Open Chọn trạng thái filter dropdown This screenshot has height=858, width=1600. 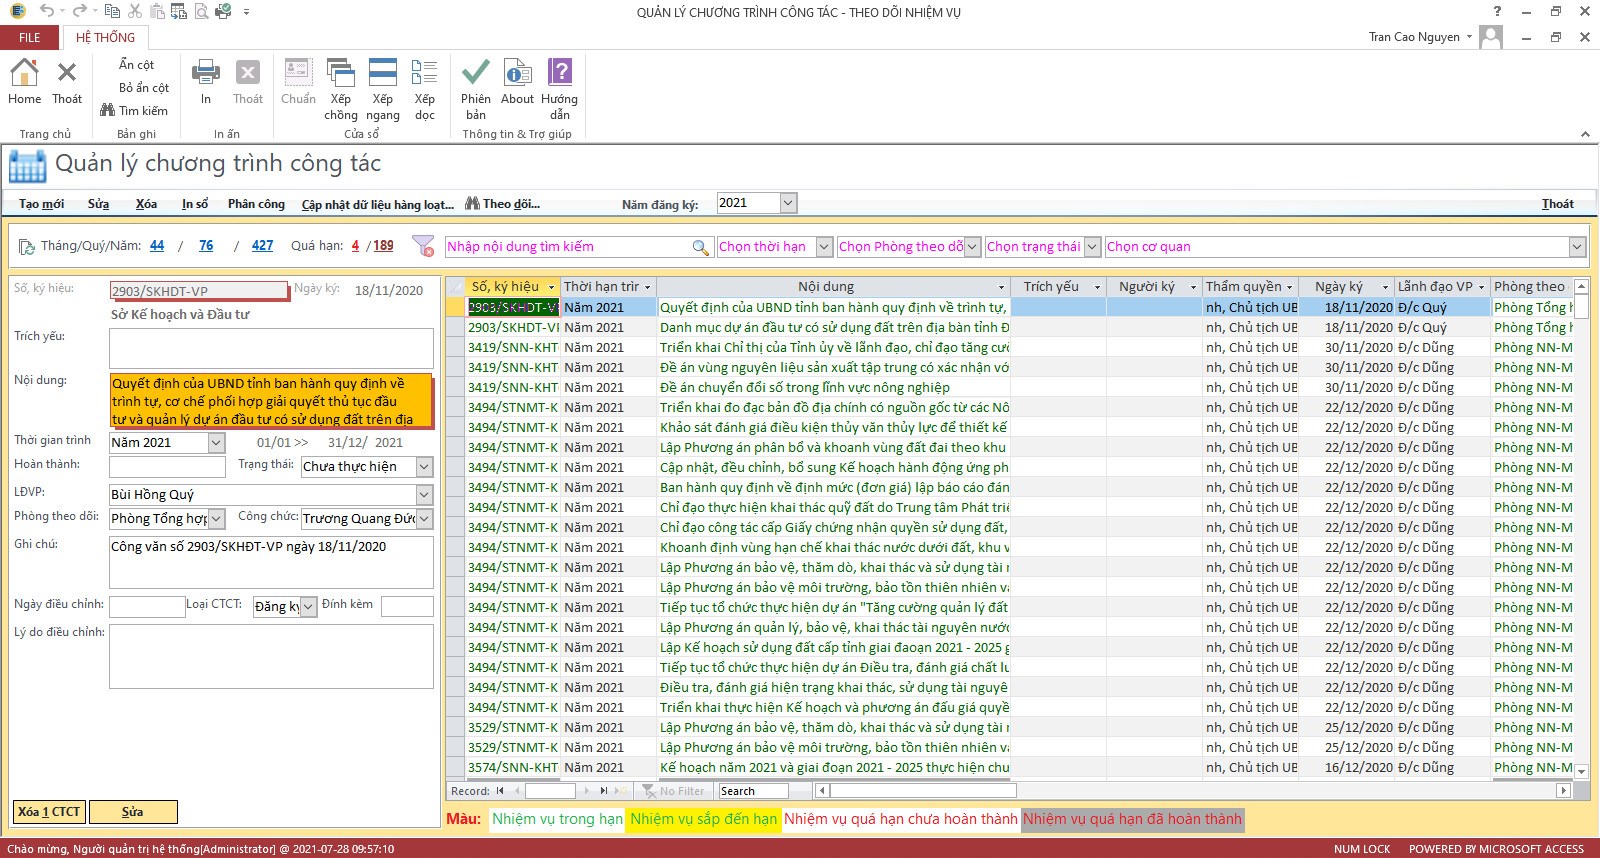(x=1092, y=247)
